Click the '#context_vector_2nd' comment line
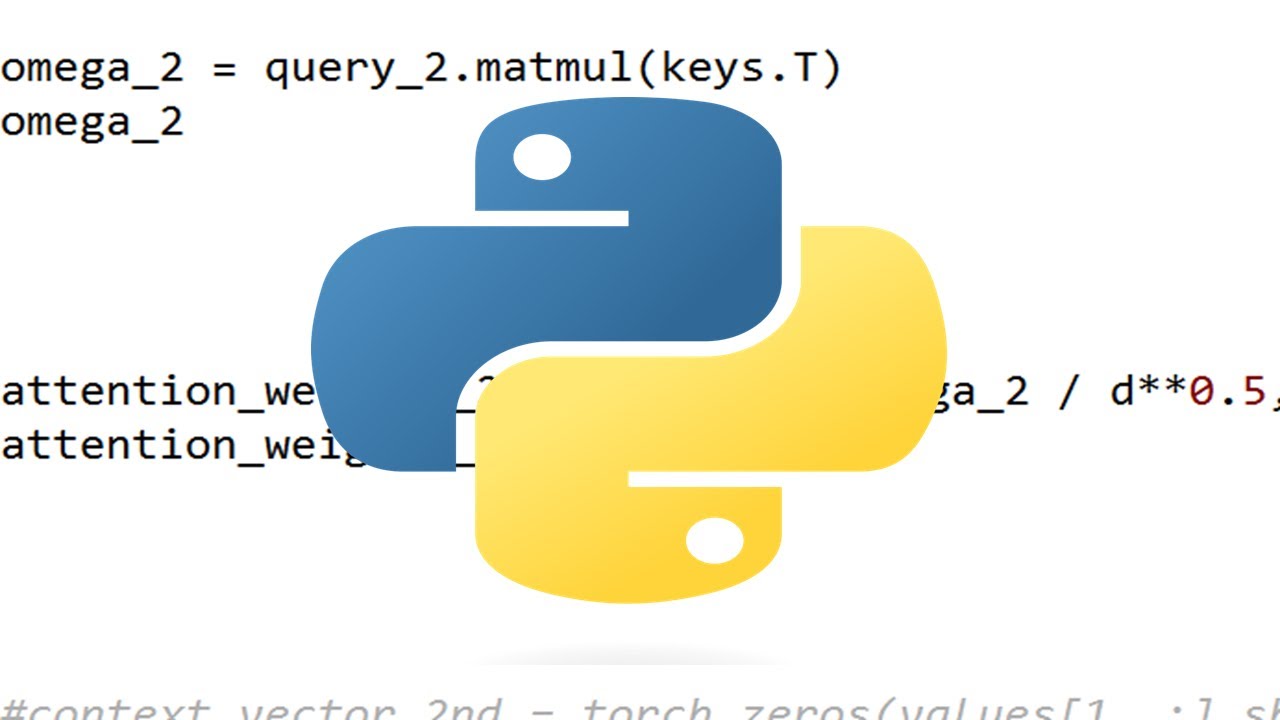The width and height of the screenshot is (1280, 720). tap(640, 708)
